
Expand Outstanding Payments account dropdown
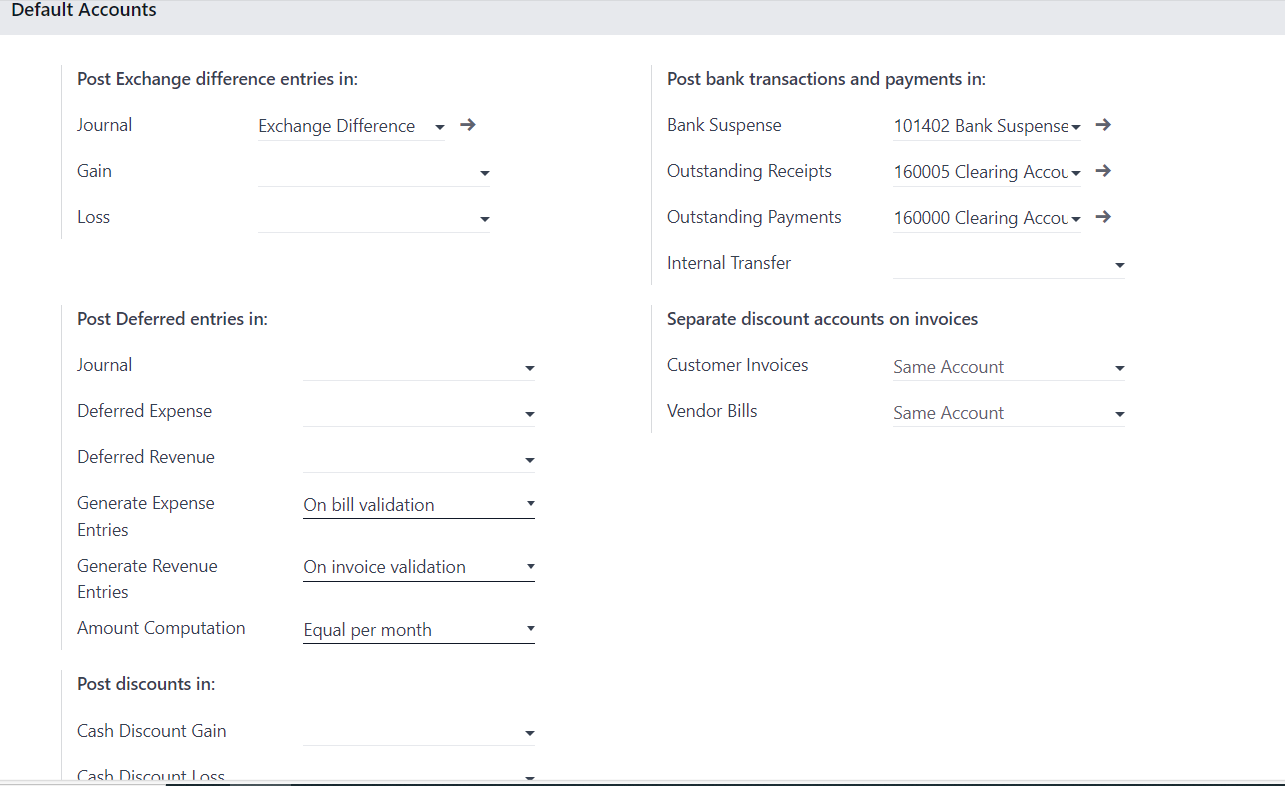point(1076,219)
